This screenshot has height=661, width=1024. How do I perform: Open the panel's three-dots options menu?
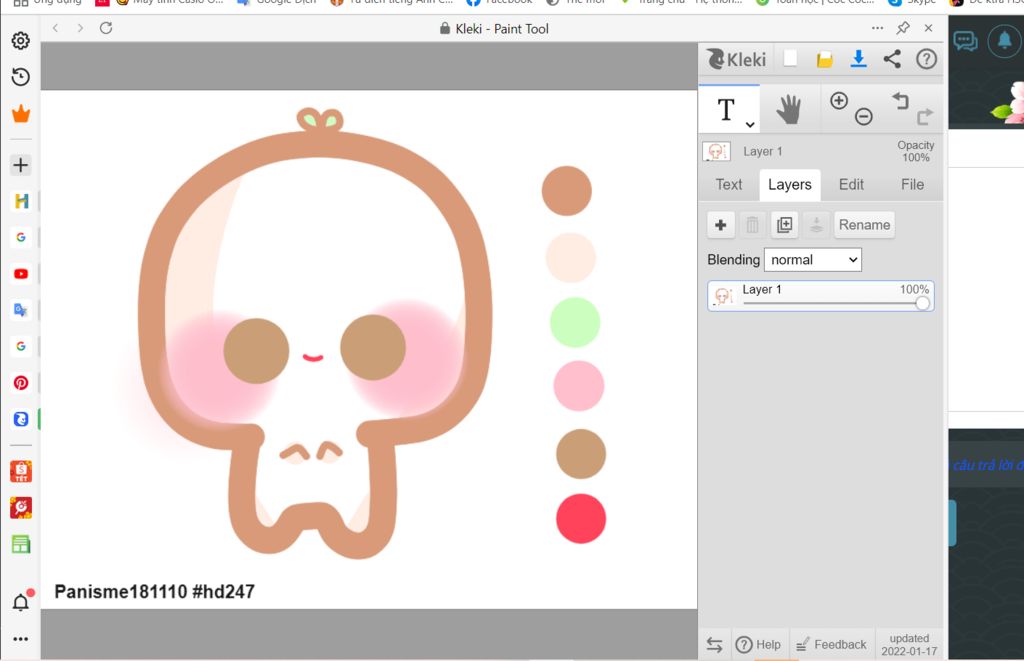(877, 28)
